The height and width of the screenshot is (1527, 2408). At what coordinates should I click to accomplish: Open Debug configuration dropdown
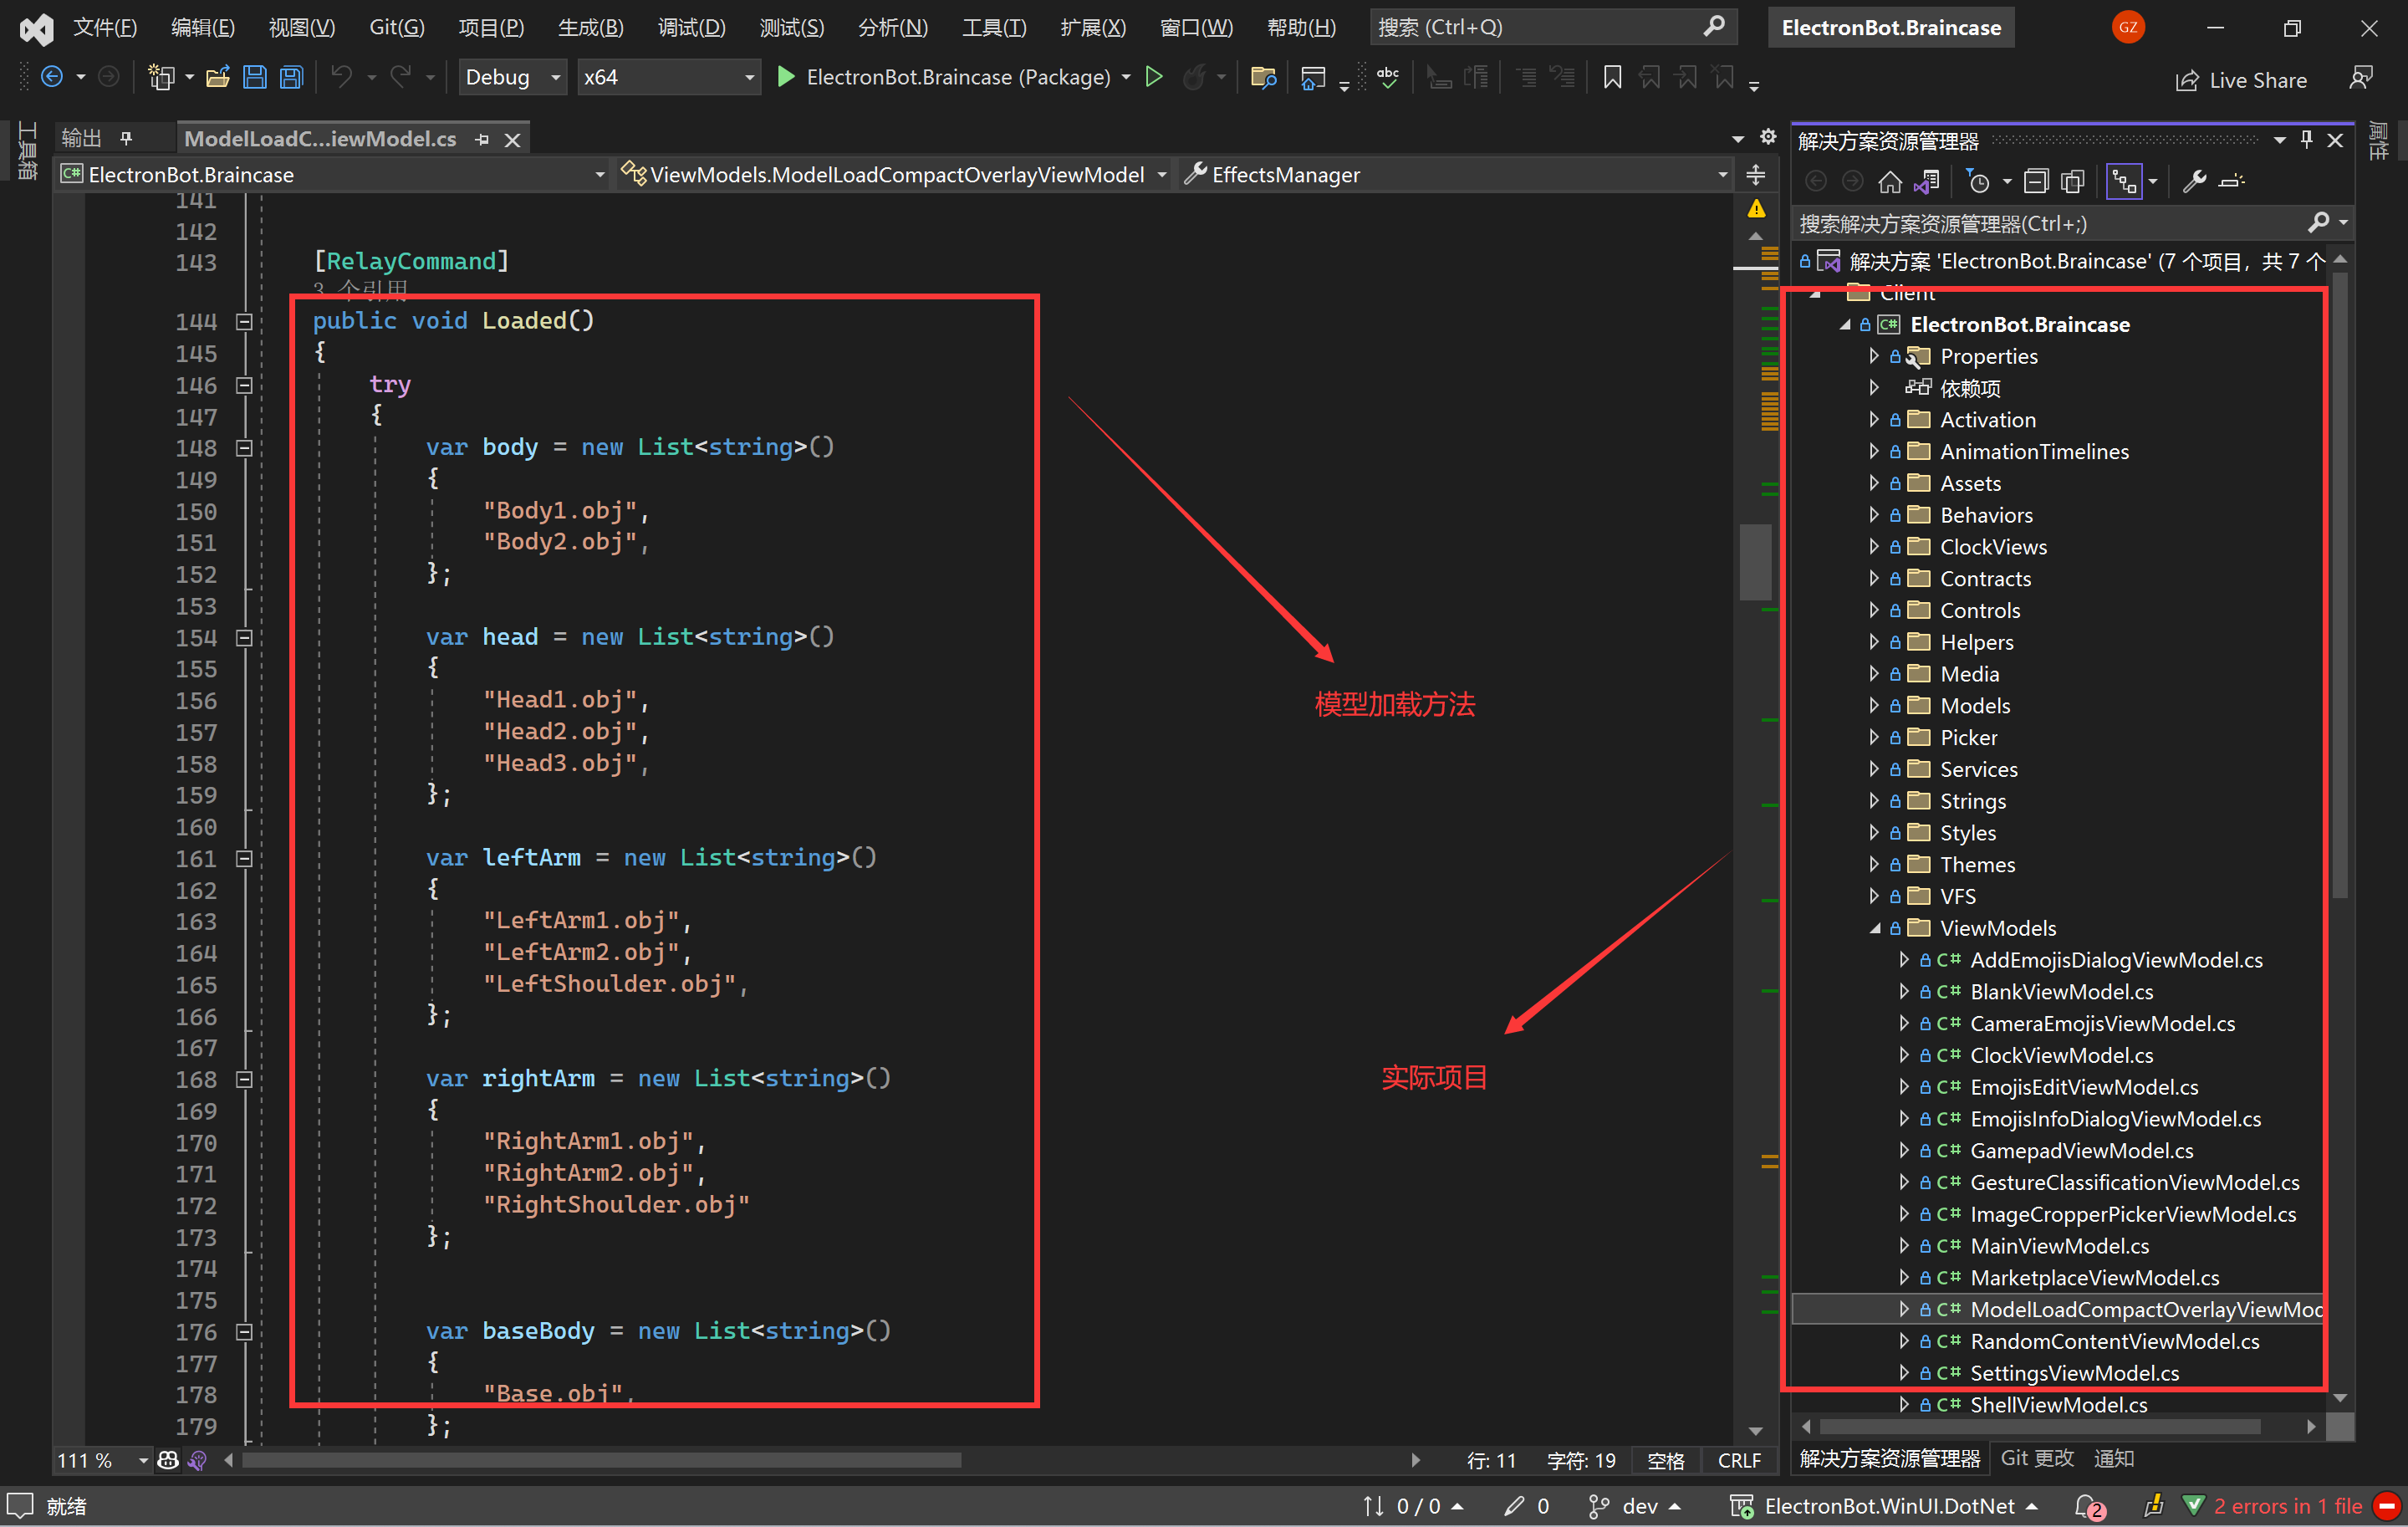click(514, 77)
